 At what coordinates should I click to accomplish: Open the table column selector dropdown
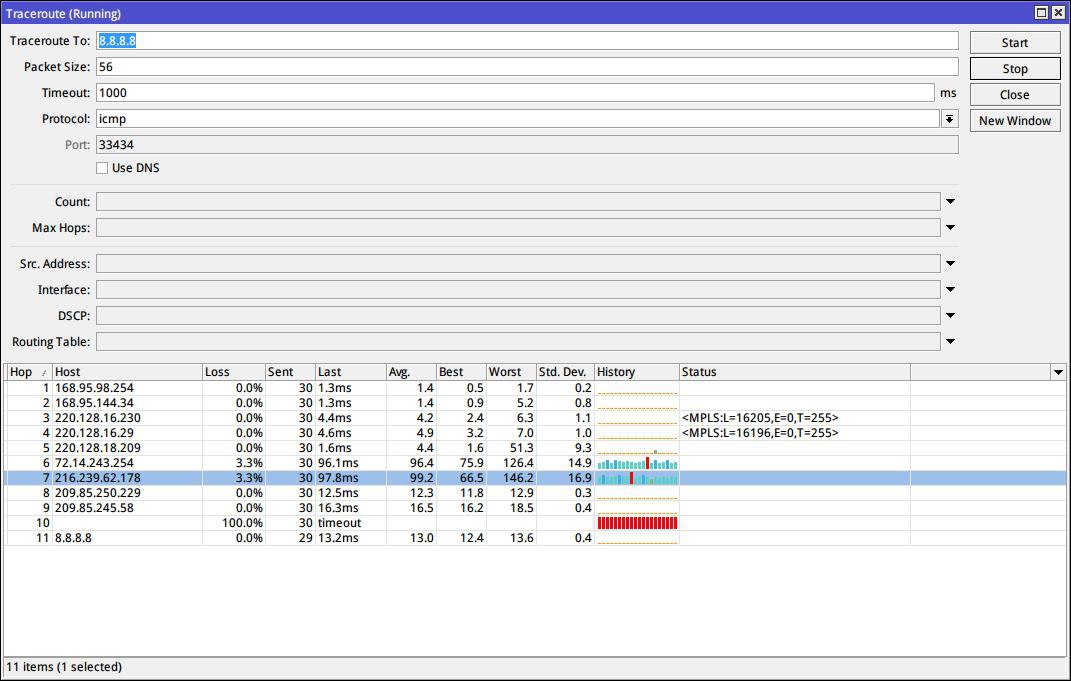coord(1058,373)
